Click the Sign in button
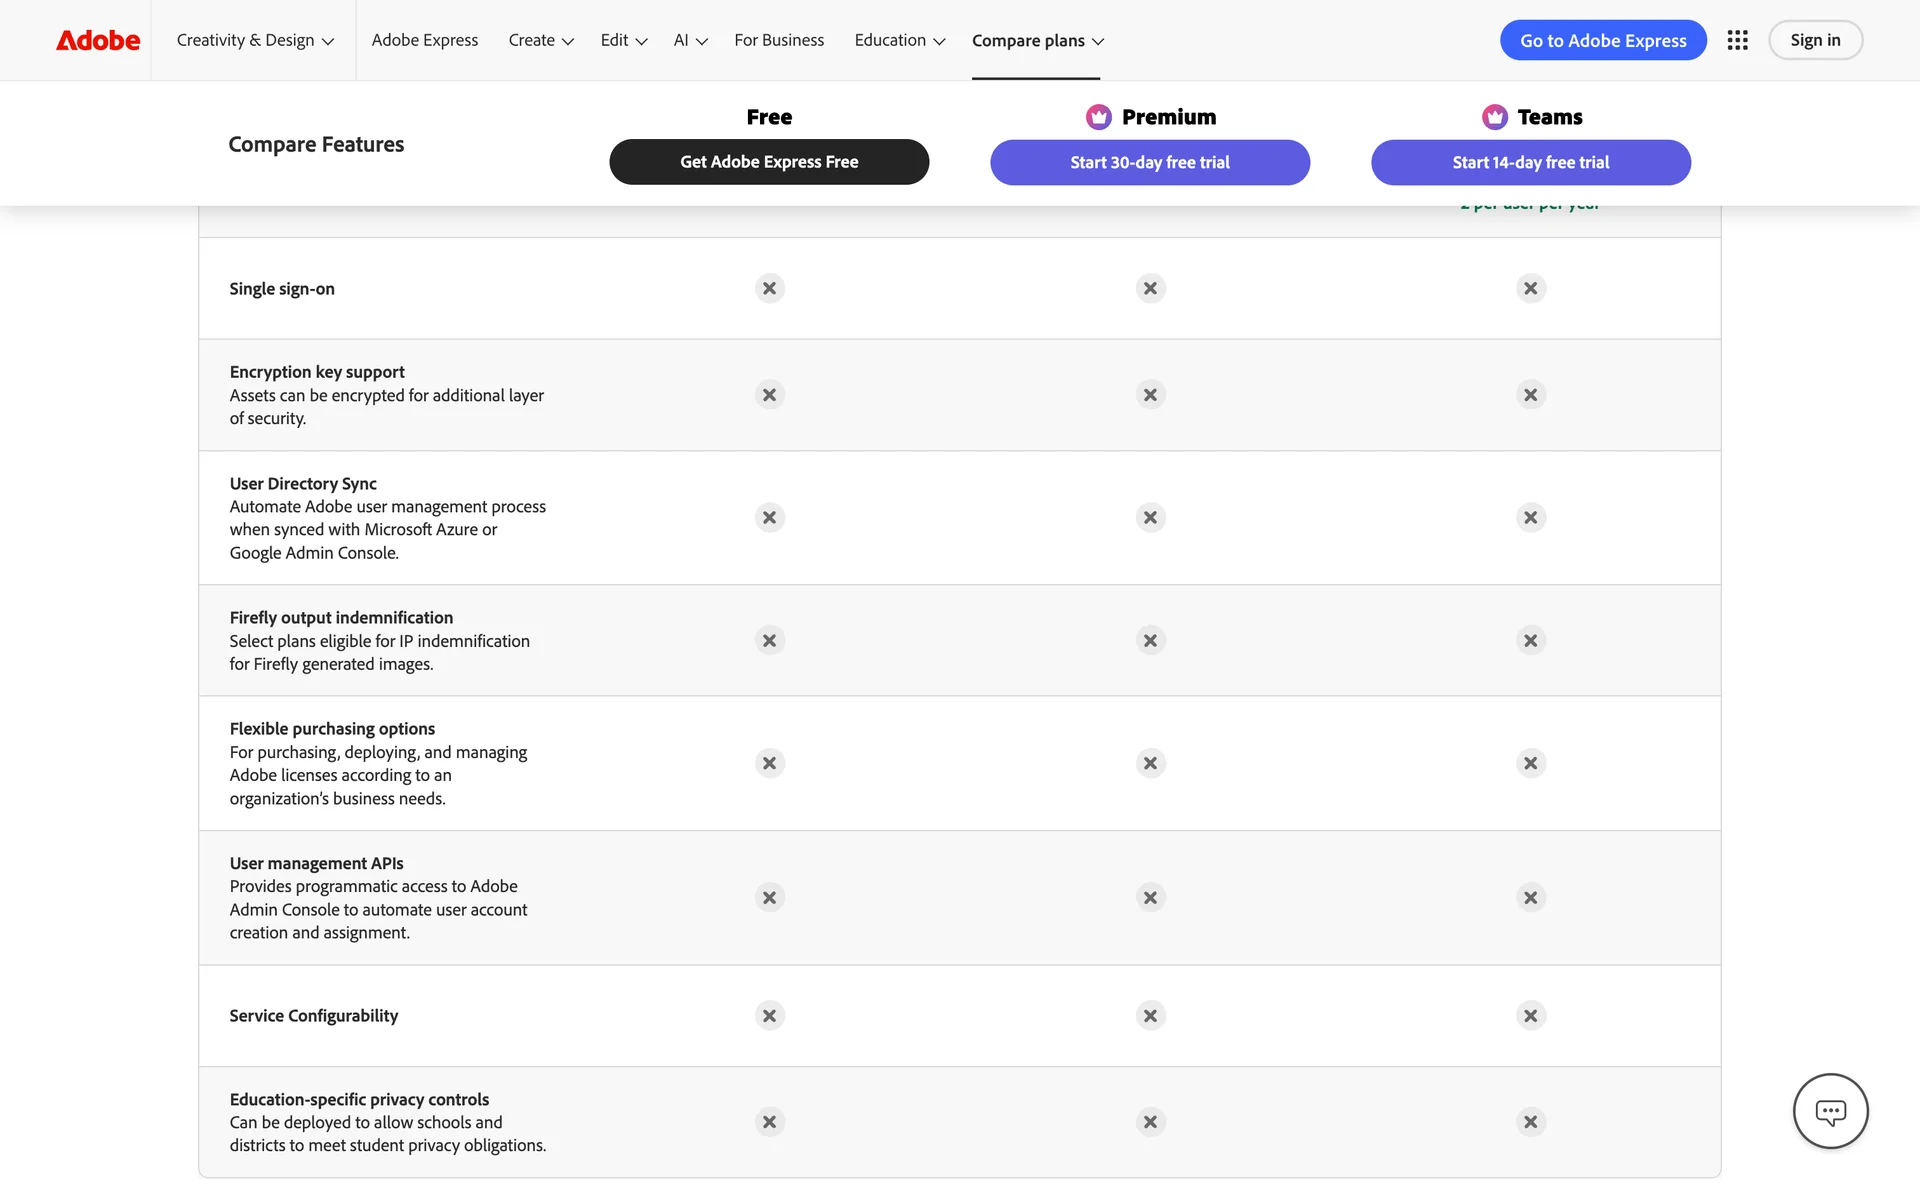 (1814, 40)
